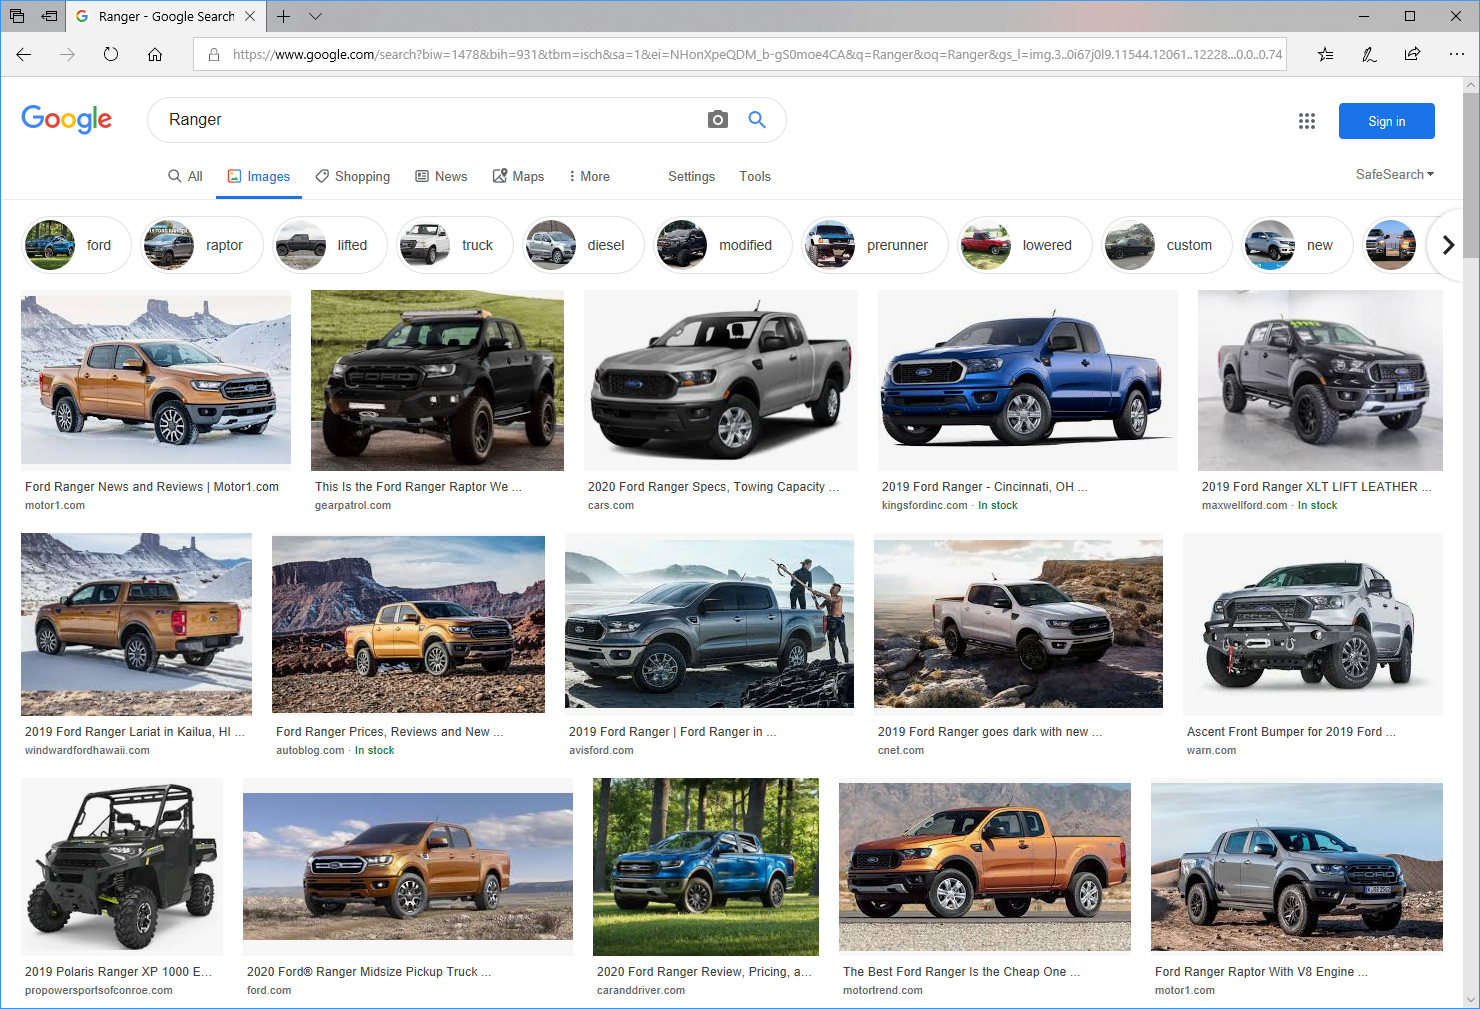1480x1009 pixels.
Task: Open the Google apps grid
Action: pos(1306,121)
